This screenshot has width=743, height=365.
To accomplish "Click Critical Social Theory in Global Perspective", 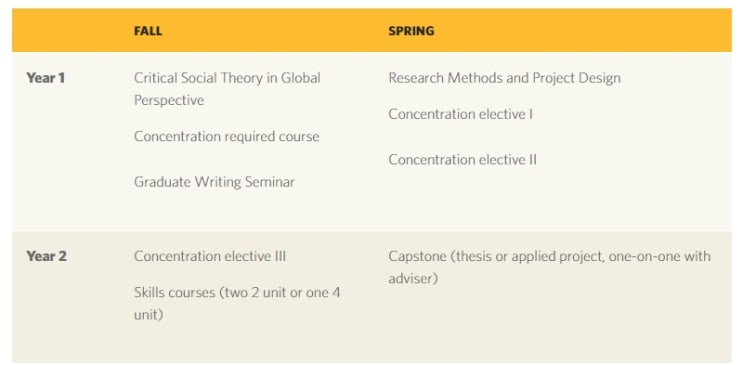I will click(227, 89).
